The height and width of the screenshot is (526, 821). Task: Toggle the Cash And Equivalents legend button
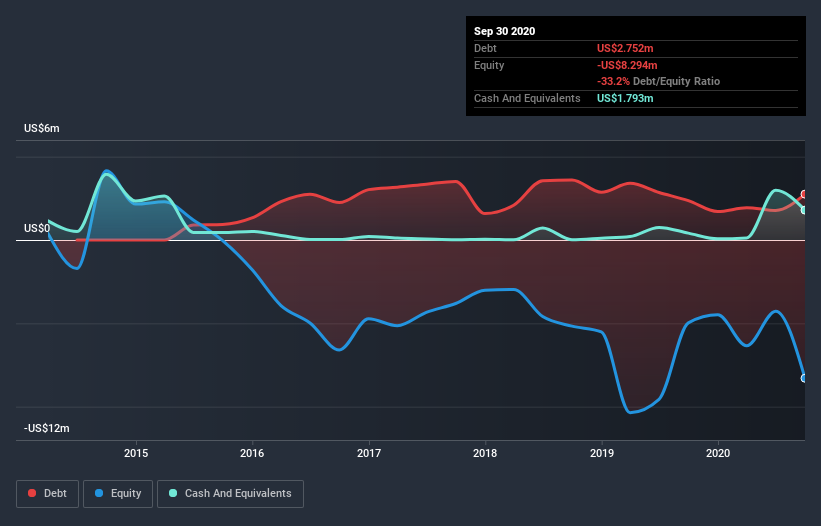tap(230, 494)
